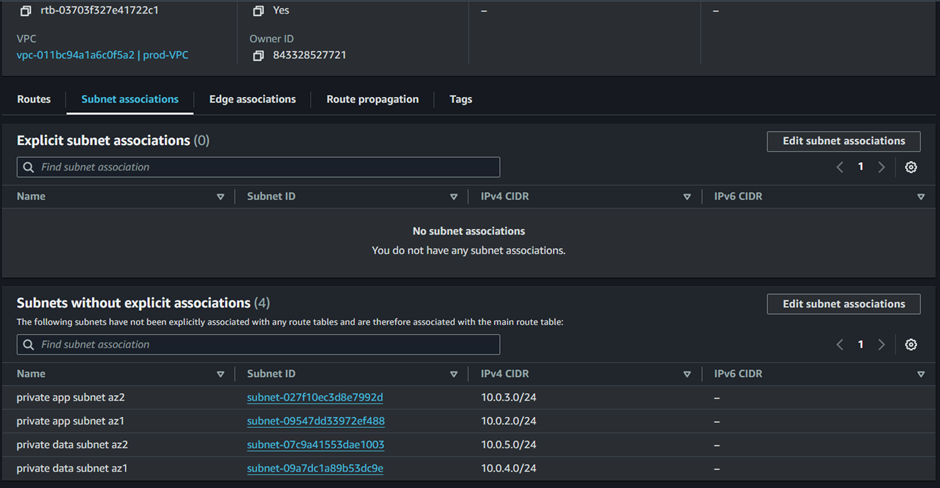The height and width of the screenshot is (488, 940).
Task: Select the 'private data subnet az1' name cell
Action: [72, 469]
